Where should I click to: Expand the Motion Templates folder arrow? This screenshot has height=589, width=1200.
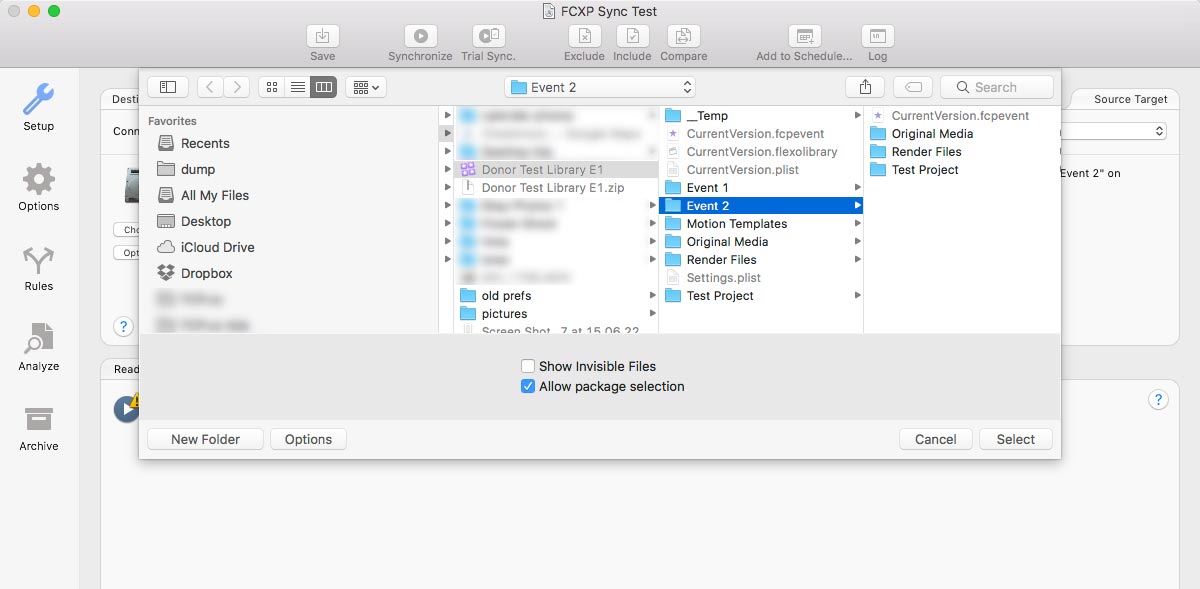click(x=857, y=224)
